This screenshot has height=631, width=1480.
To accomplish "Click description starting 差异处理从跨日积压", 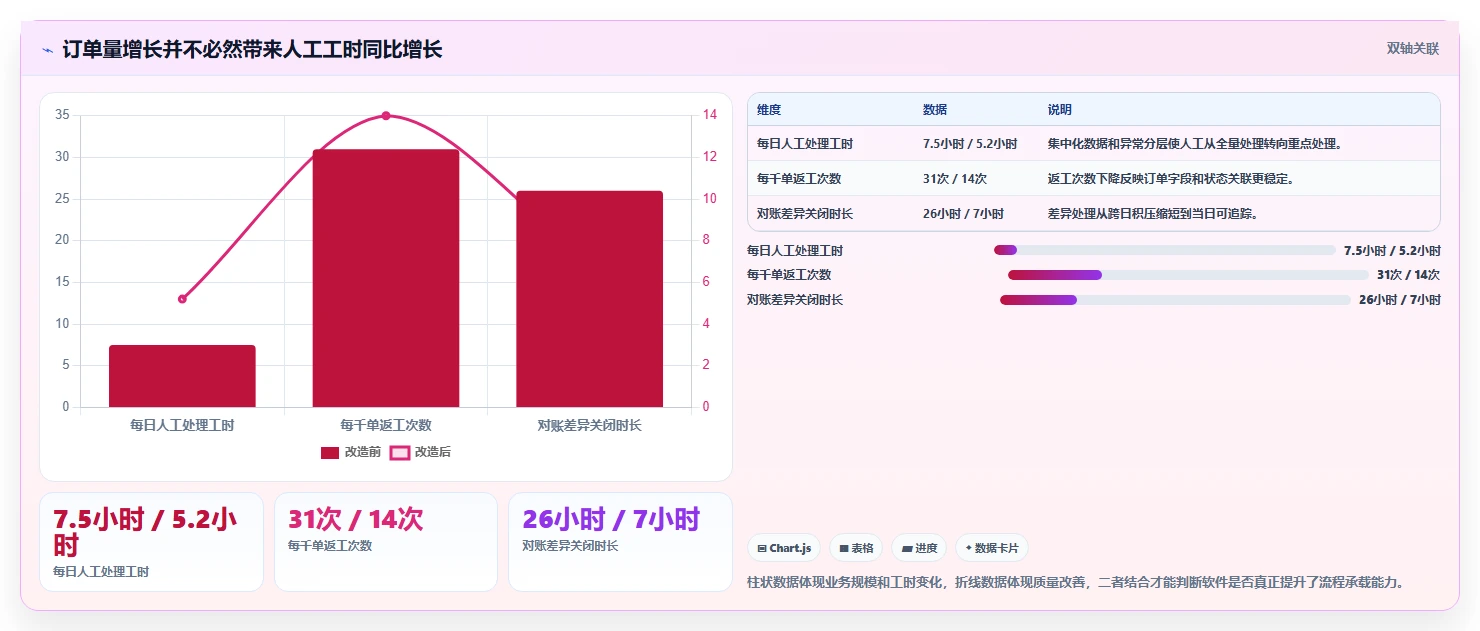I will pos(1153,214).
